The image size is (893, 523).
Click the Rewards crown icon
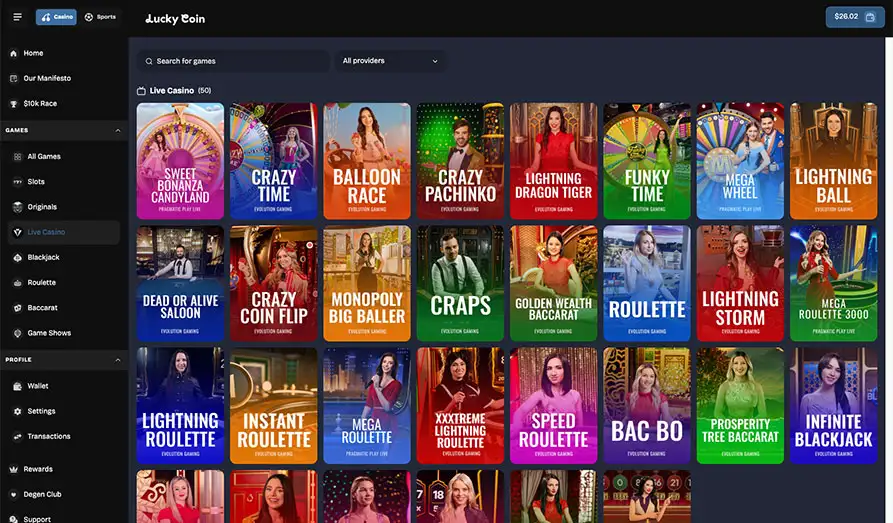[14, 469]
